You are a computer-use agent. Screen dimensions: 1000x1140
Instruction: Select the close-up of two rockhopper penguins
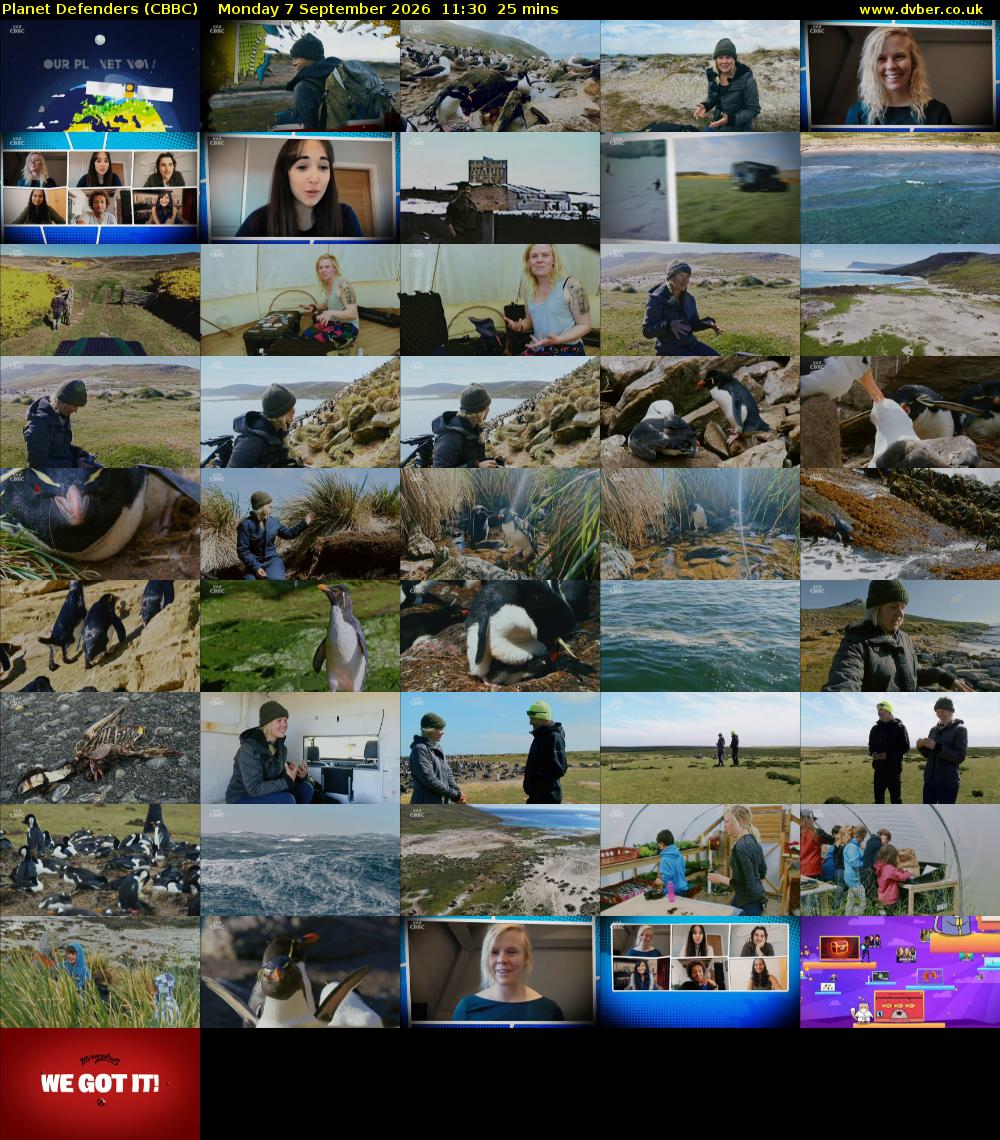(x=300, y=971)
